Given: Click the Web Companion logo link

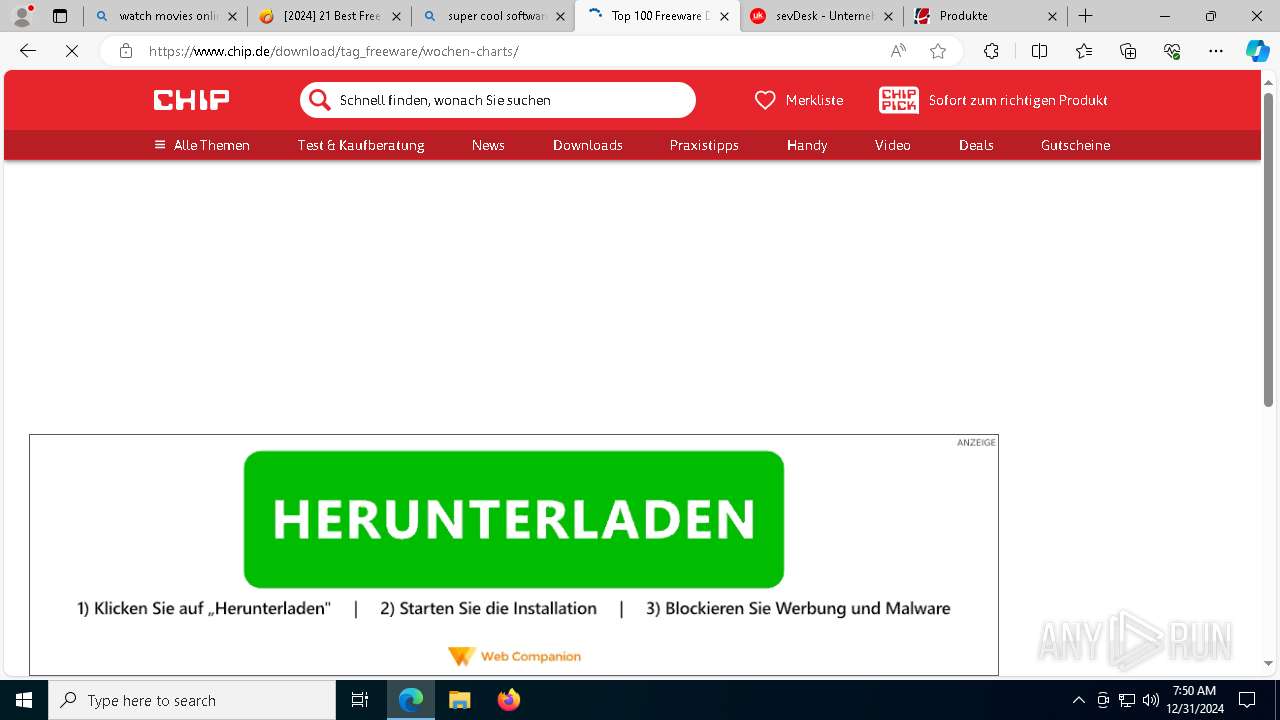Looking at the screenshot, I should [x=514, y=656].
